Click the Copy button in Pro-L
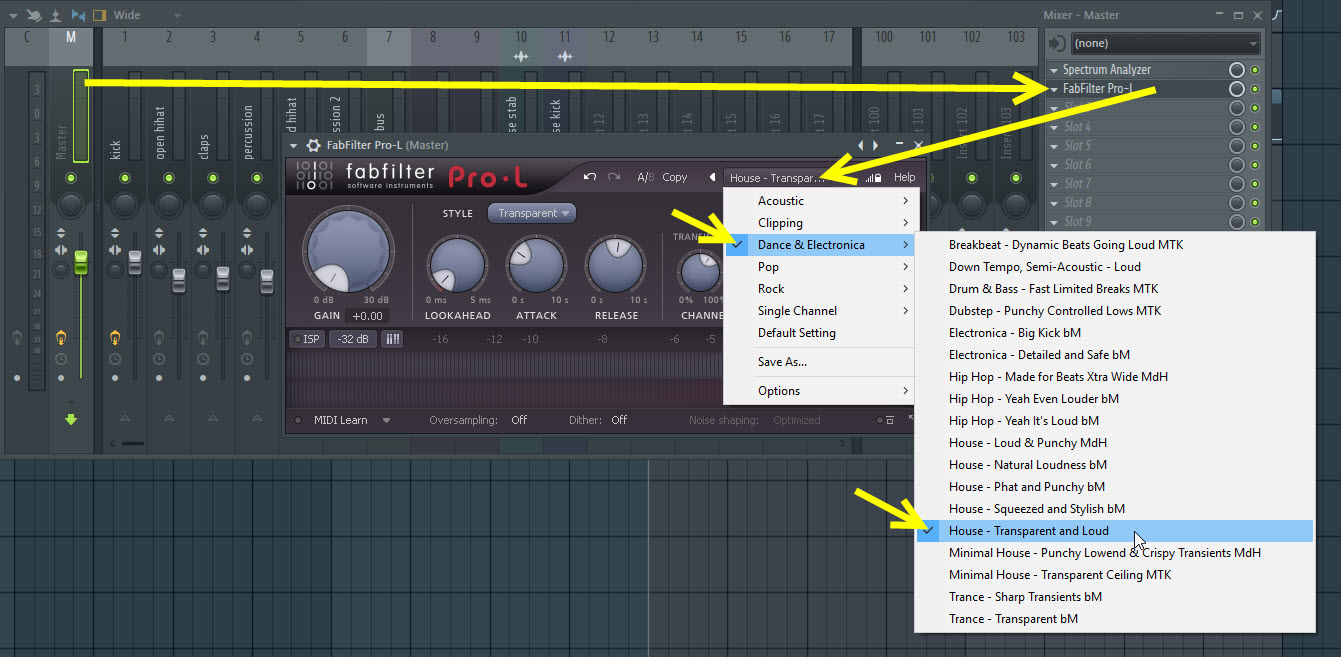1341x657 pixels. point(675,177)
